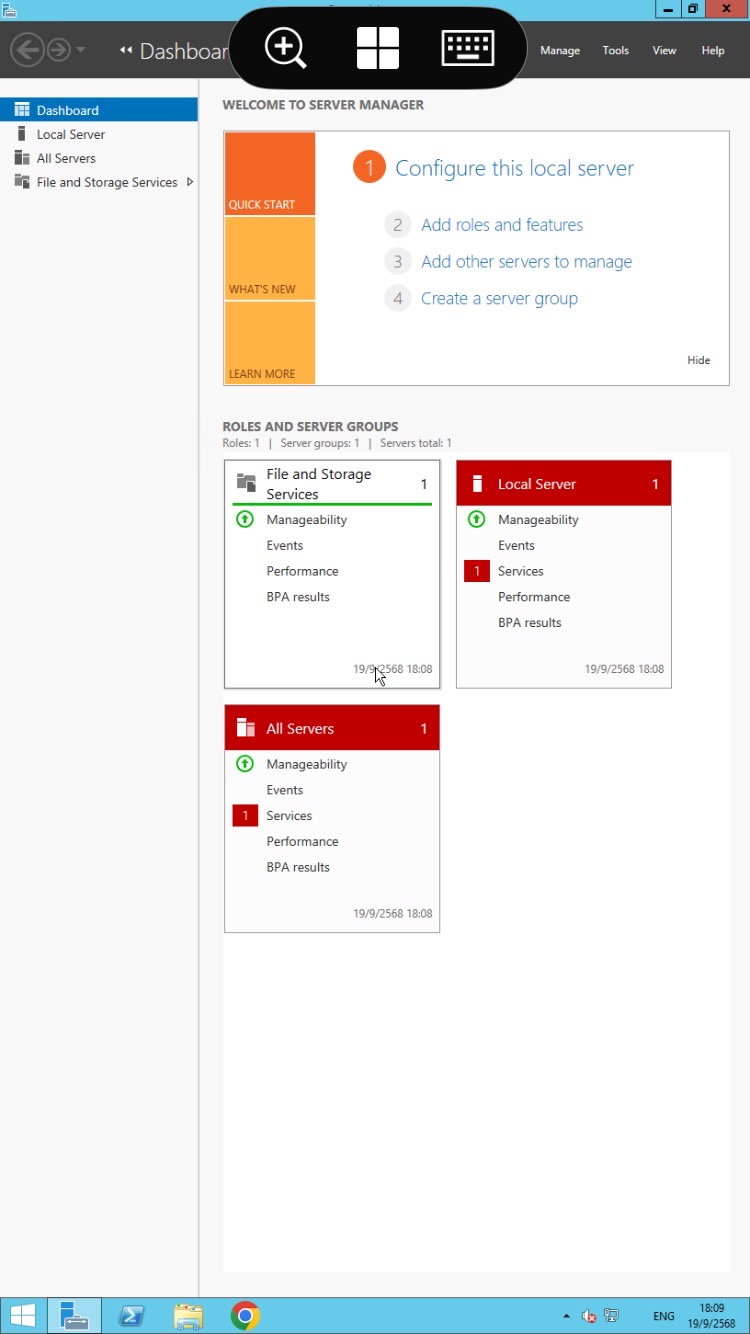Select Local Server in the sidebar
The height and width of the screenshot is (1334, 750).
pos(71,134)
